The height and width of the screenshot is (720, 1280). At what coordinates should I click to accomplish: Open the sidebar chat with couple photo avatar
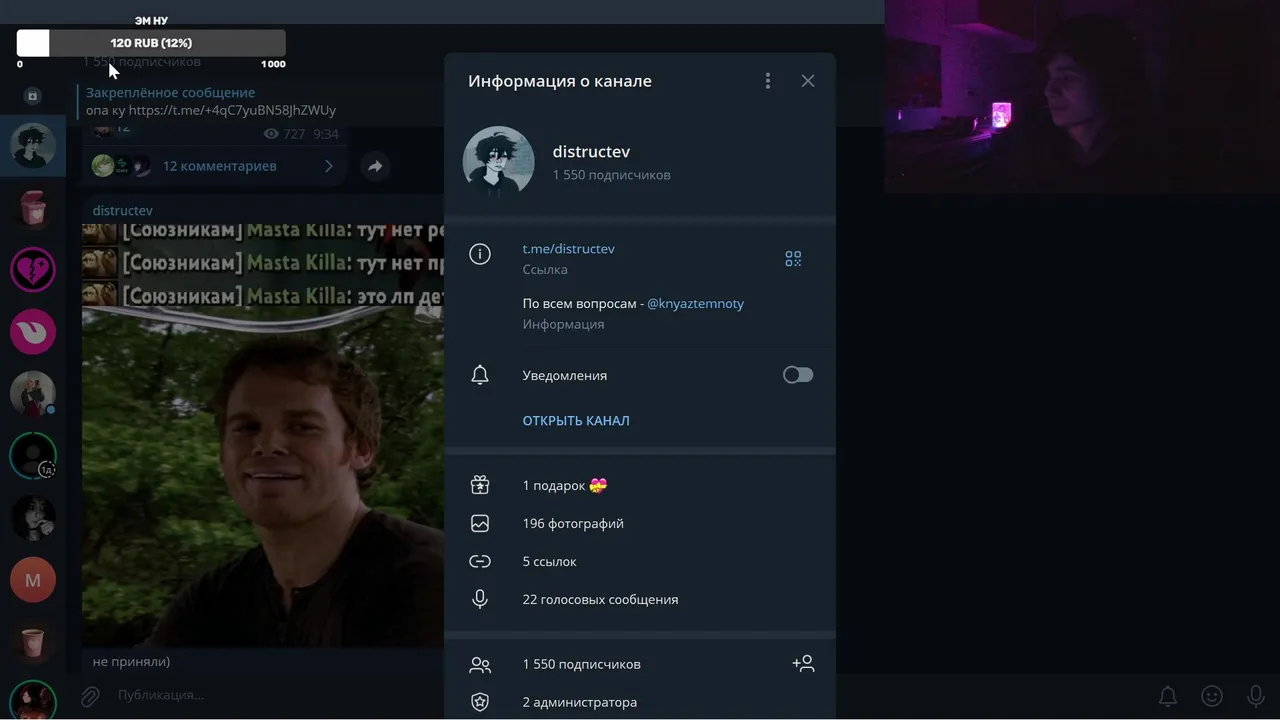(33, 394)
